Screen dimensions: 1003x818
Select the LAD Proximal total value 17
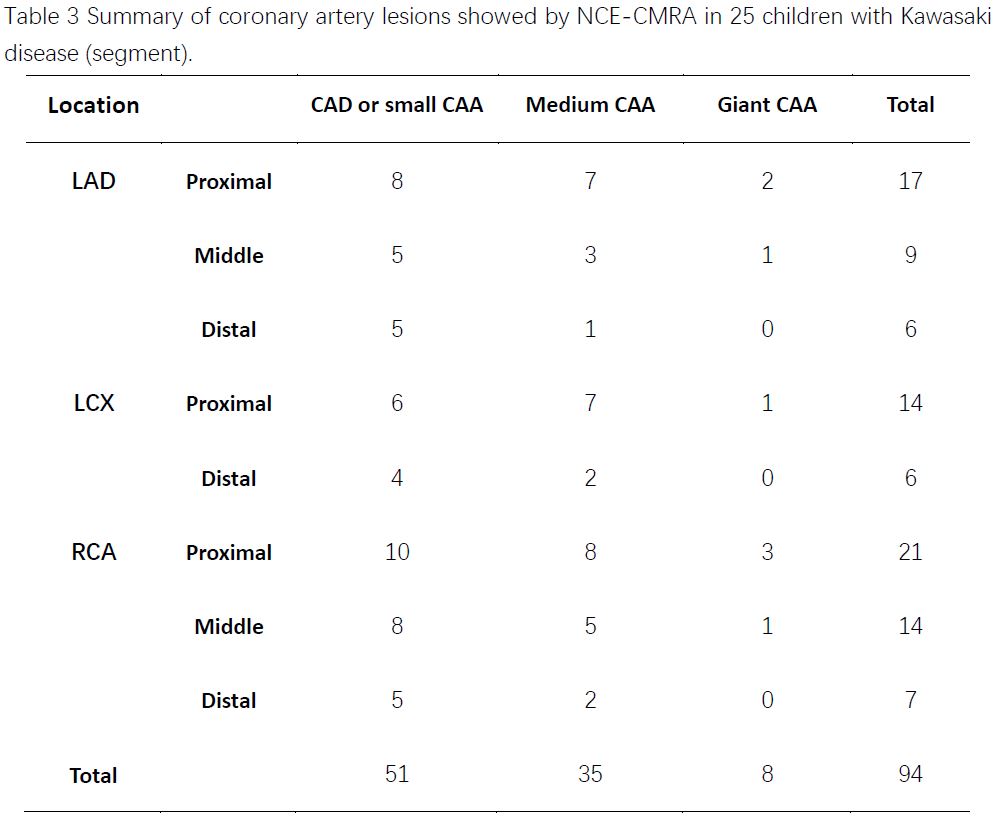click(x=910, y=181)
